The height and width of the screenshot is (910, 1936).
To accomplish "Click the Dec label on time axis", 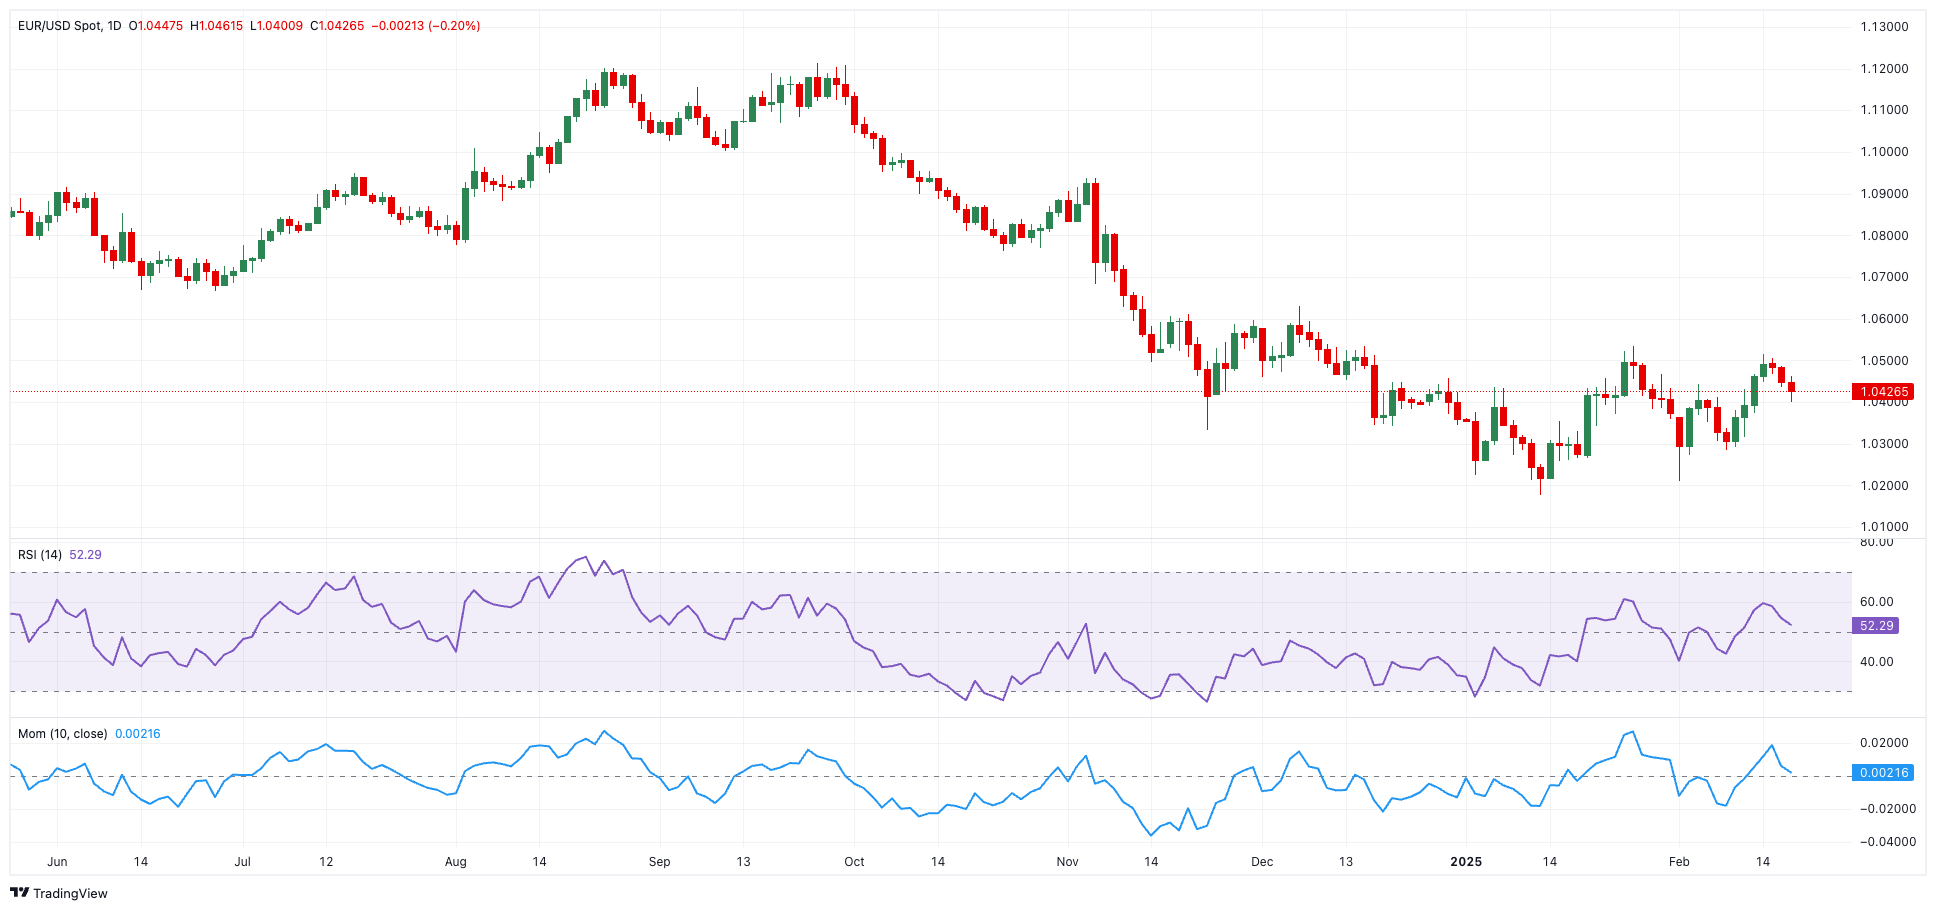I will [1262, 862].
